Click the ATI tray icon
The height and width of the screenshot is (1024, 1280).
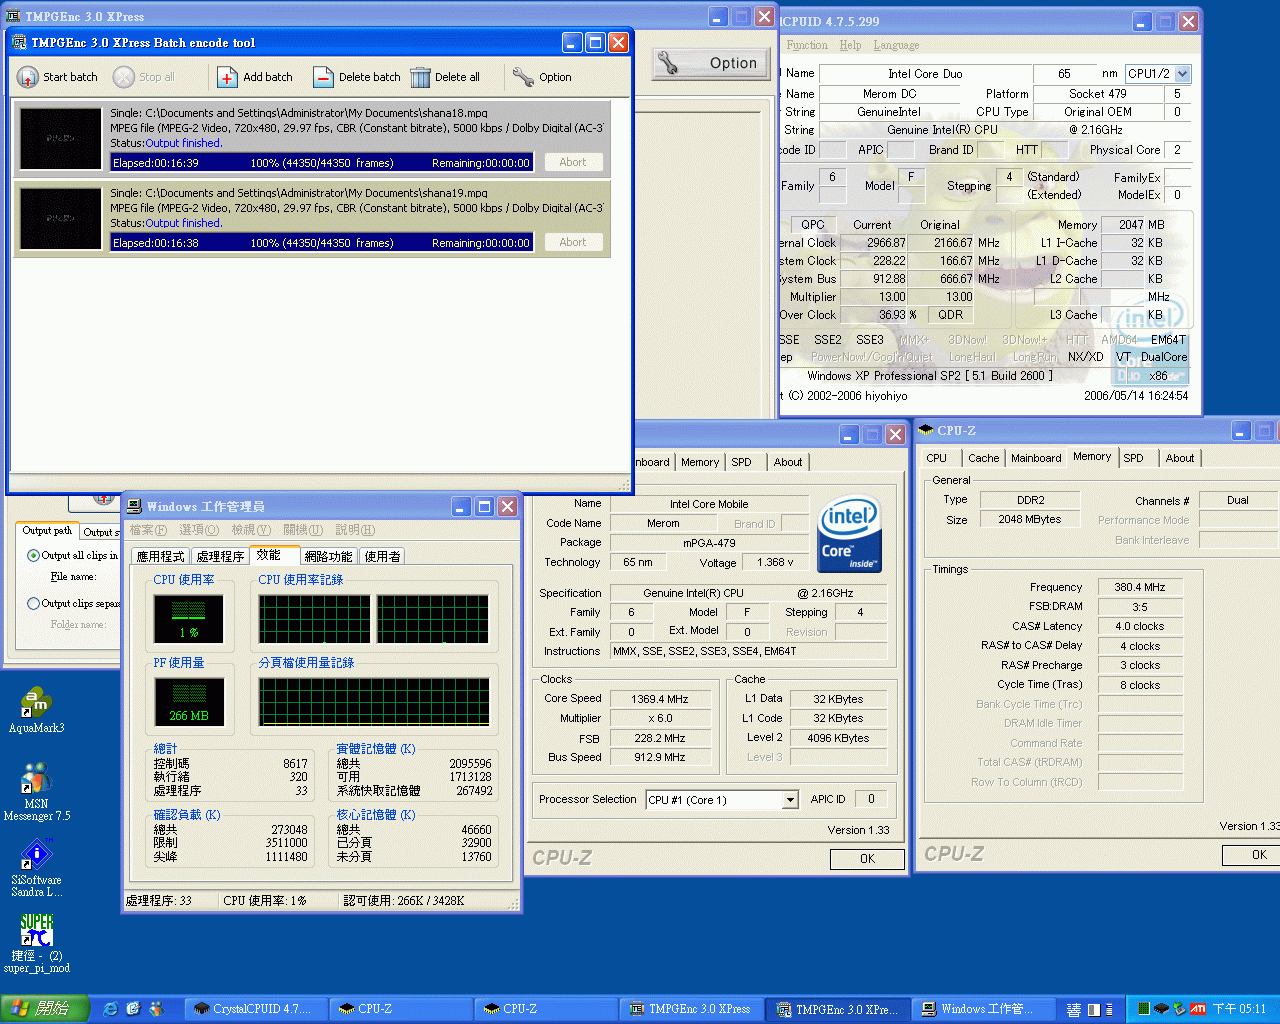coord(1197,1009)
